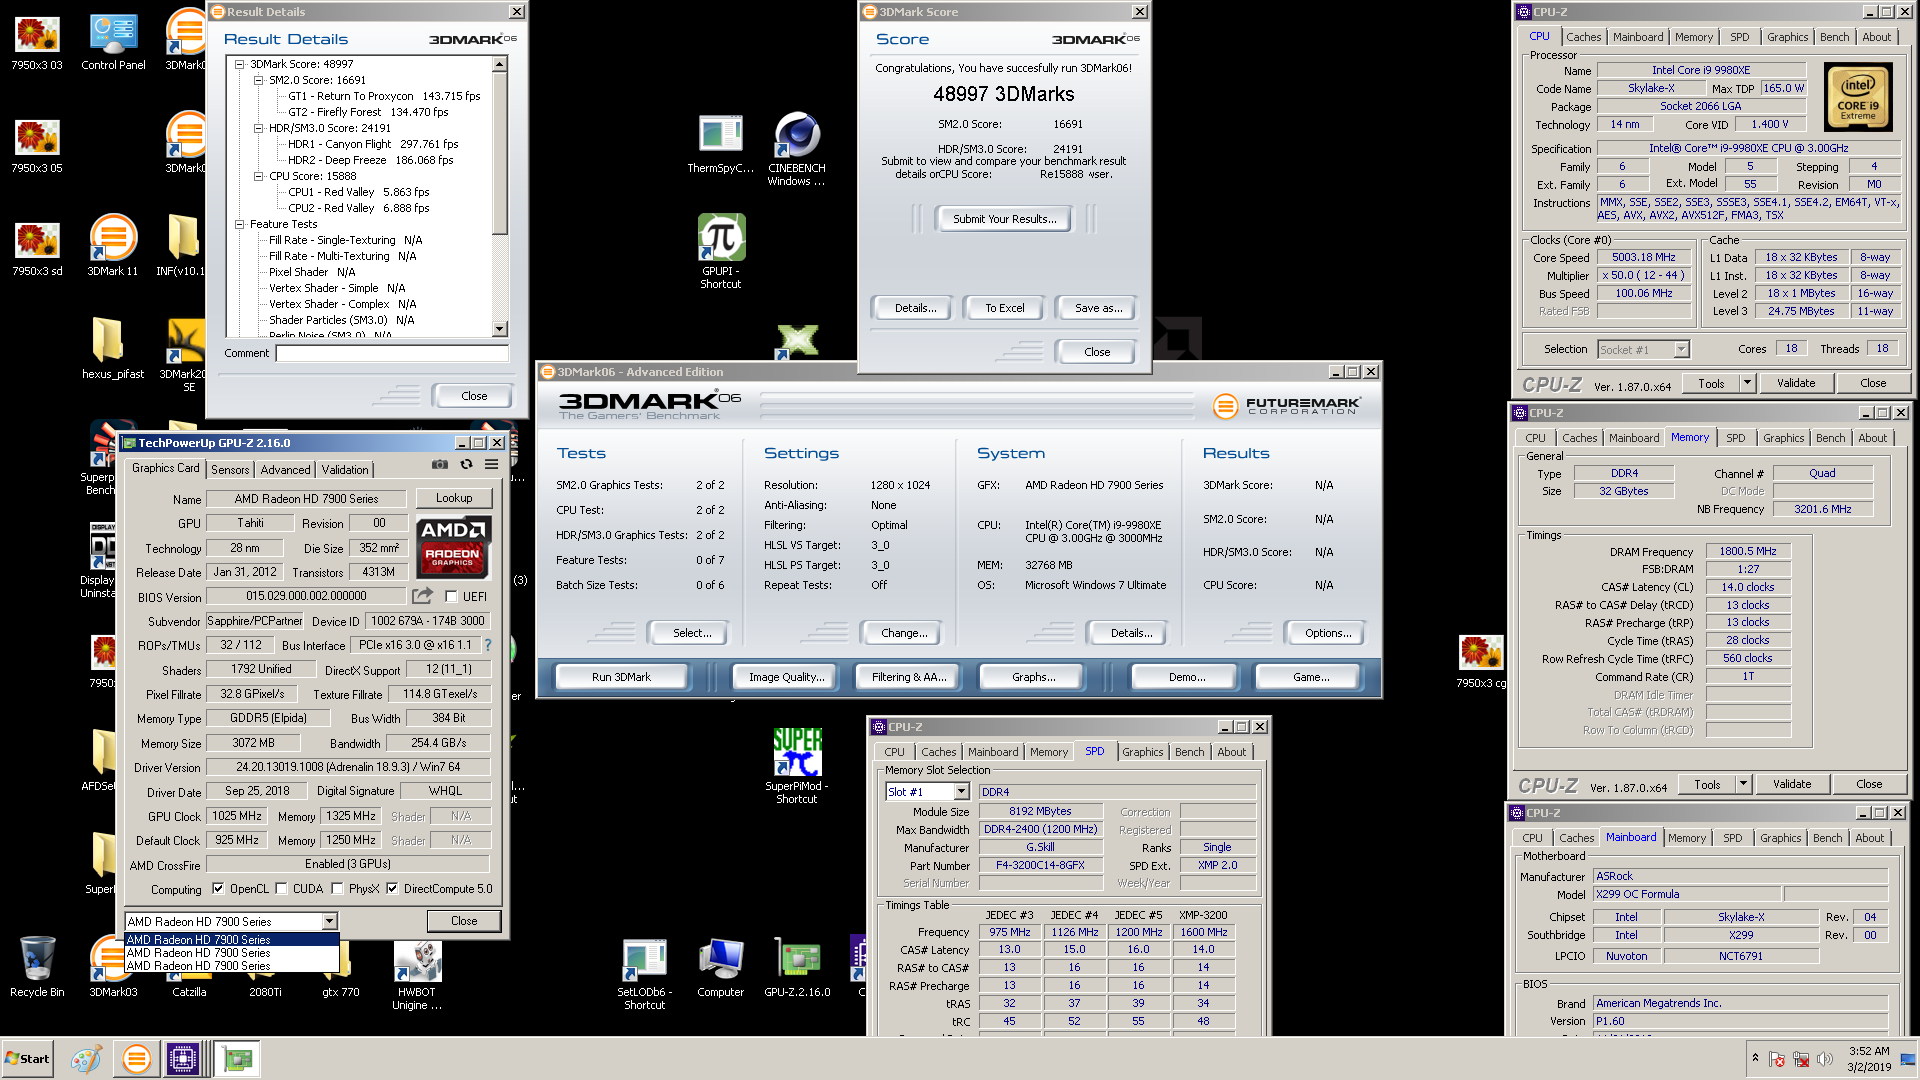Click the Comment input field
Viewport: 1920px width, 1080px height.
[392, 353]
